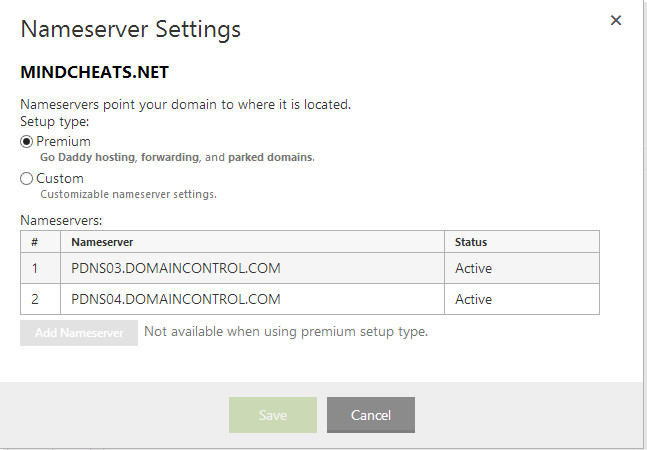The width and height of the screenshot is (647, 450).
Task: Click the disabled Add Nameserver button
Action: (x=79, y=332)
